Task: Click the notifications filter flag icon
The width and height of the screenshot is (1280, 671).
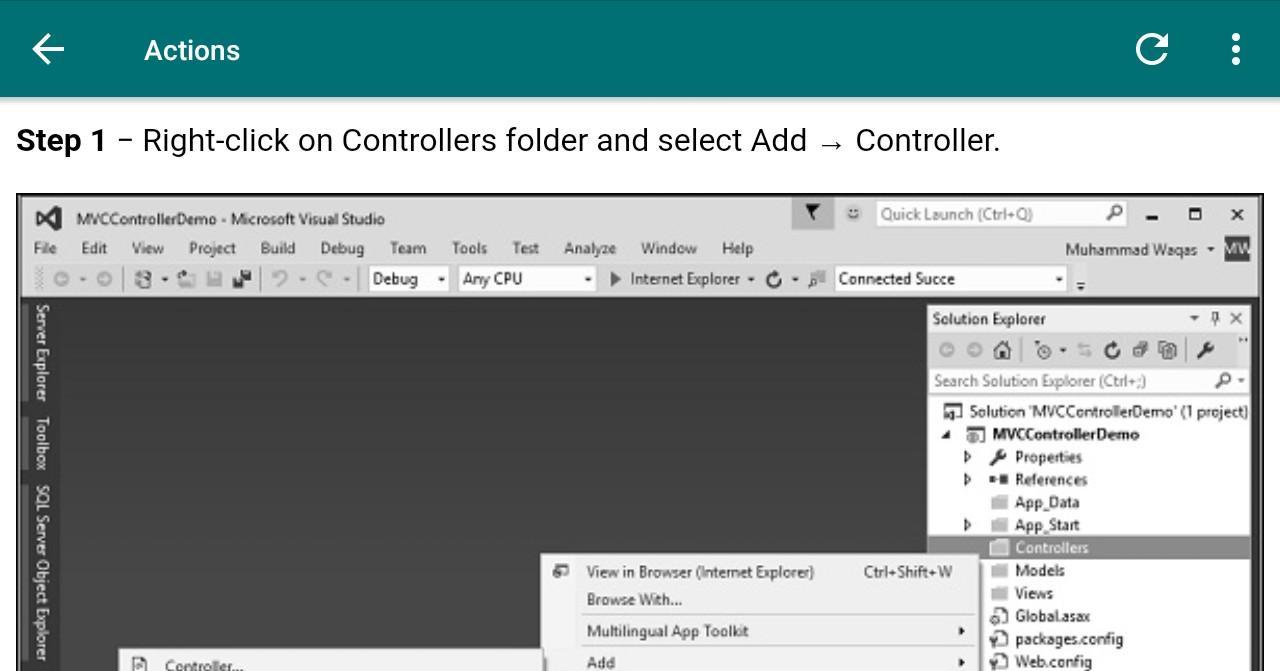Action: 814,212
